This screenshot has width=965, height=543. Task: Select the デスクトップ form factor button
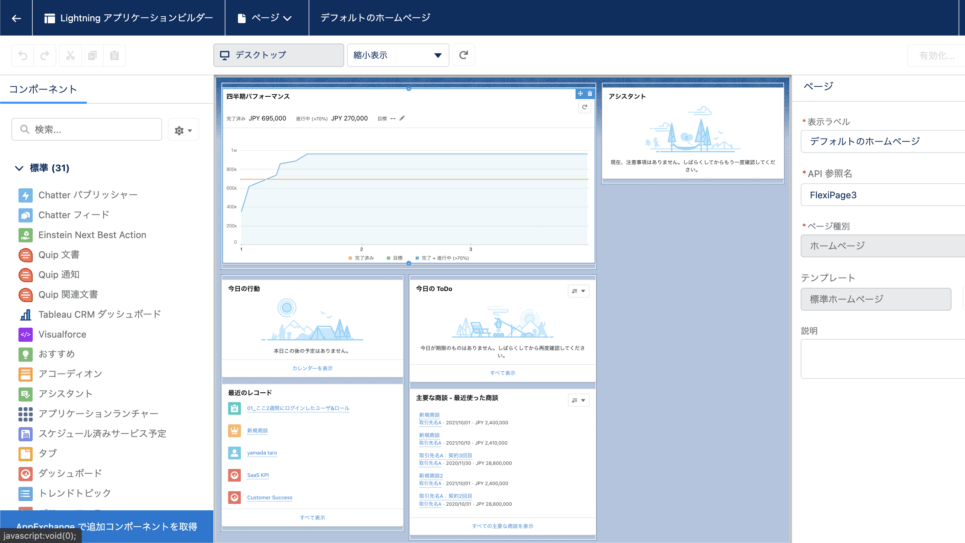[x=278, y=56]
